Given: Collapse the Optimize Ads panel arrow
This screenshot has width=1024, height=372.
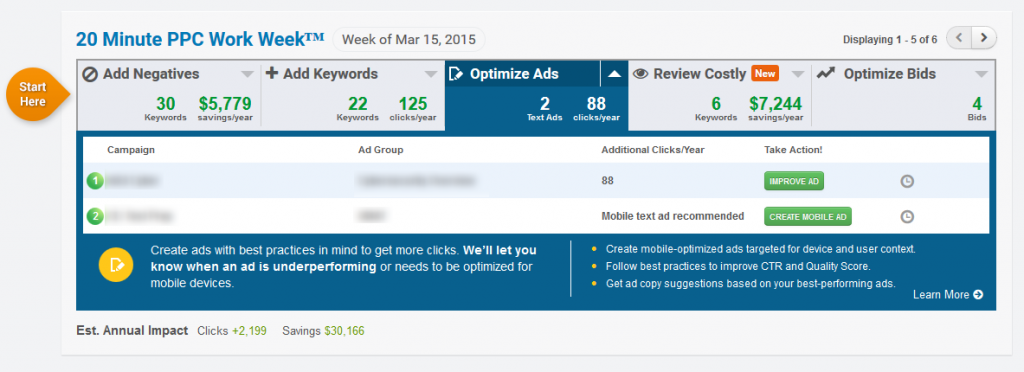Looking at the screenshot, I should [614, 74].
